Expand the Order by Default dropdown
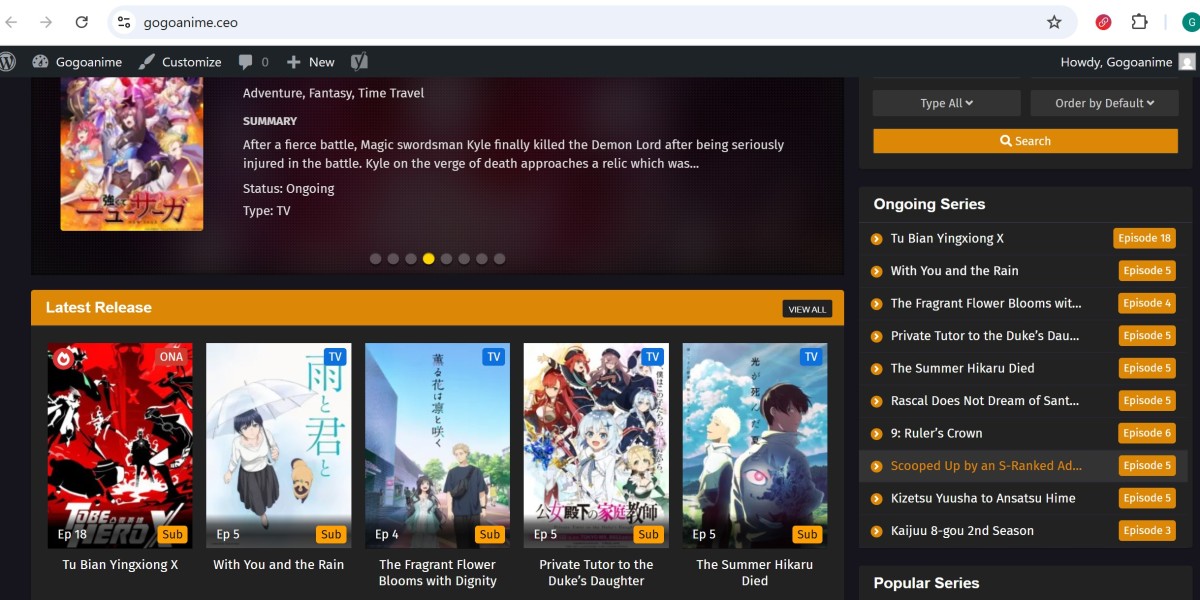 pyautogui.click(x=1104, y=103)
